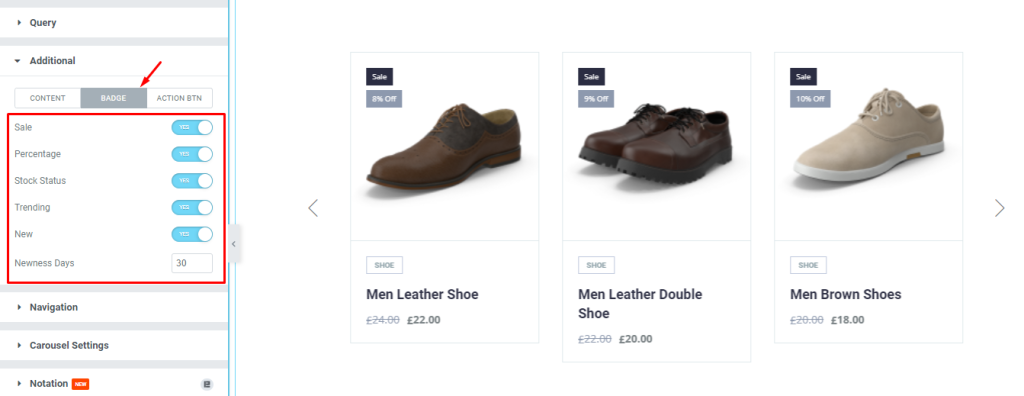This screenshot has width=1024, height=396.
Task: Collapse the editor panel with the handle arrow
Action: (x=234, y=244)
